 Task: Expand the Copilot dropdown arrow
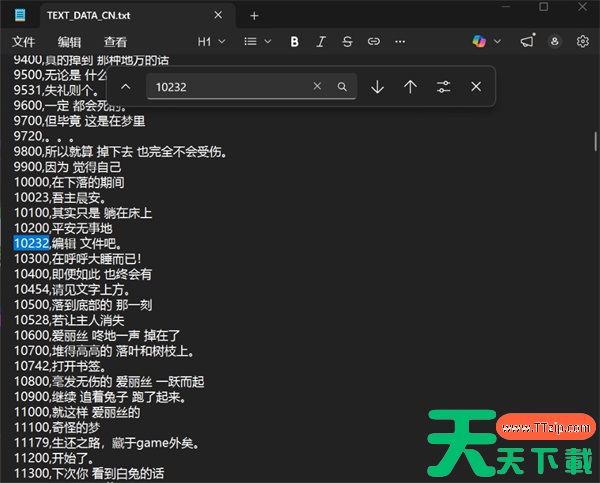[497, 41]
